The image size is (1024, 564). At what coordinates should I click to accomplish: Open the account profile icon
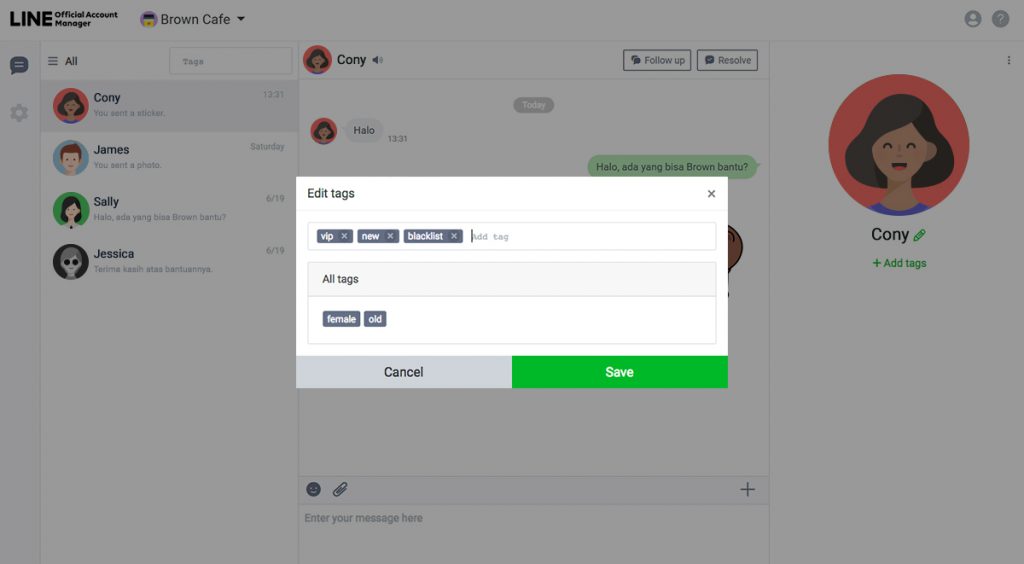(x=973, y=19)
